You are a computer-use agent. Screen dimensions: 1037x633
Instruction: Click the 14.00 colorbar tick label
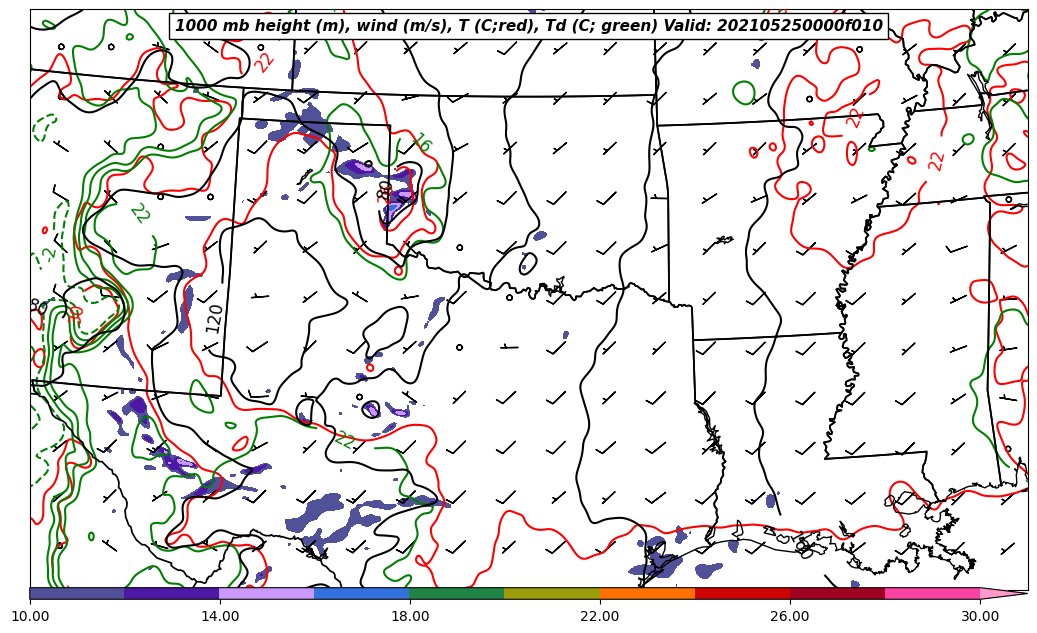220,616
